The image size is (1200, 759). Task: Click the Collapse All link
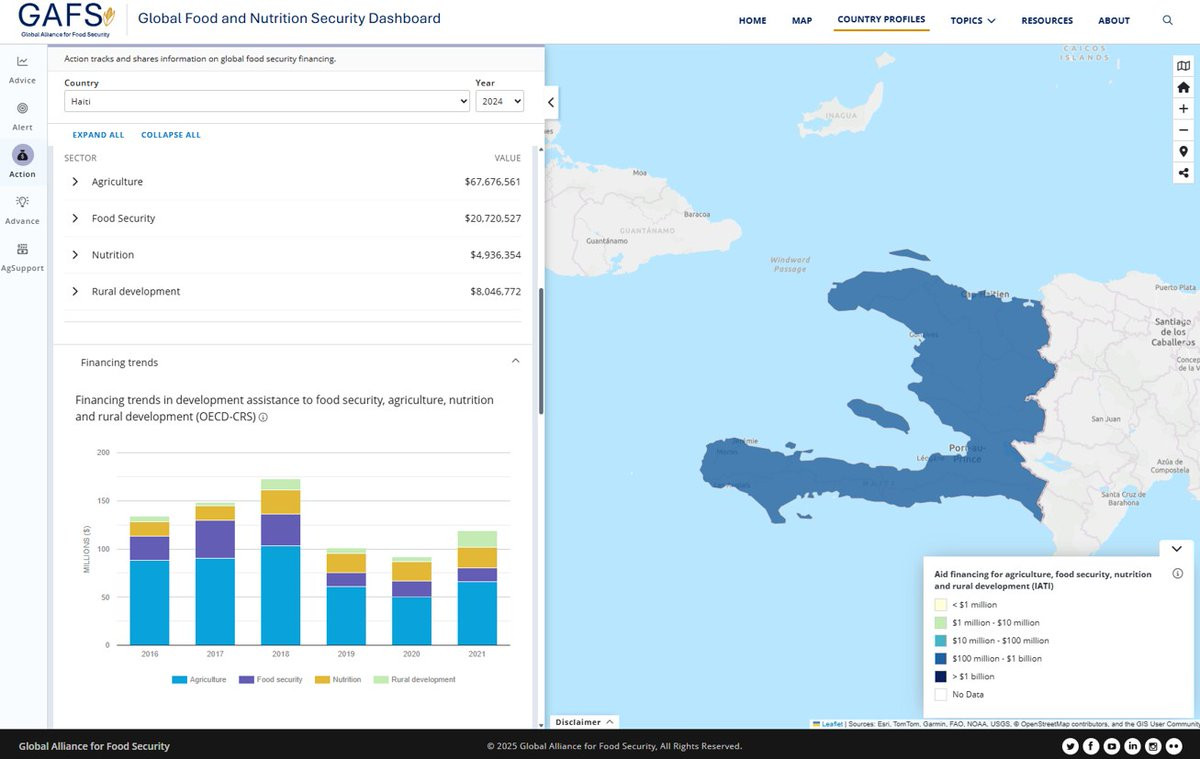[170, 135]
